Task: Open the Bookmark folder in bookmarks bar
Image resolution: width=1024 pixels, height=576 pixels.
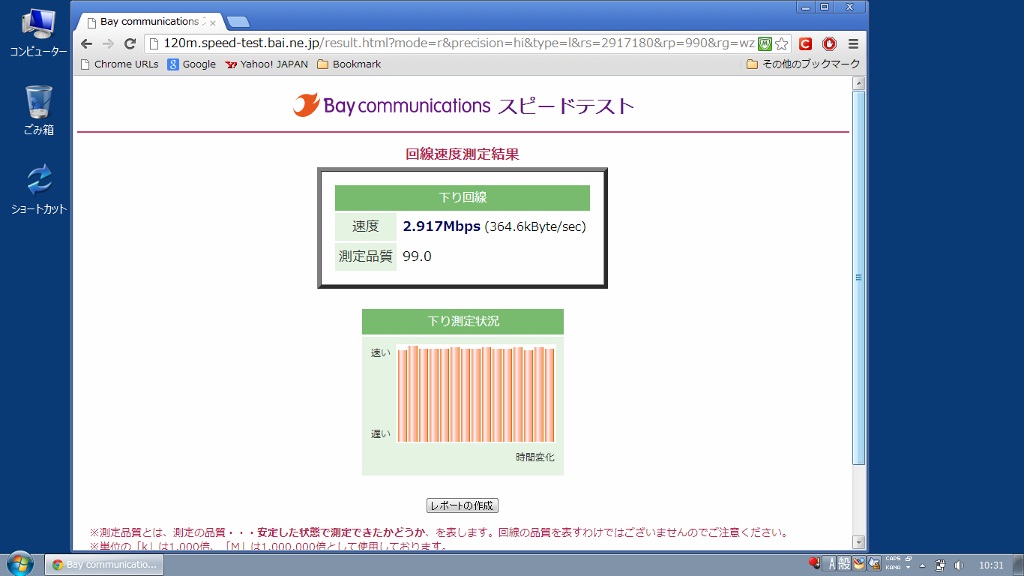Action: tap(349, 64)
